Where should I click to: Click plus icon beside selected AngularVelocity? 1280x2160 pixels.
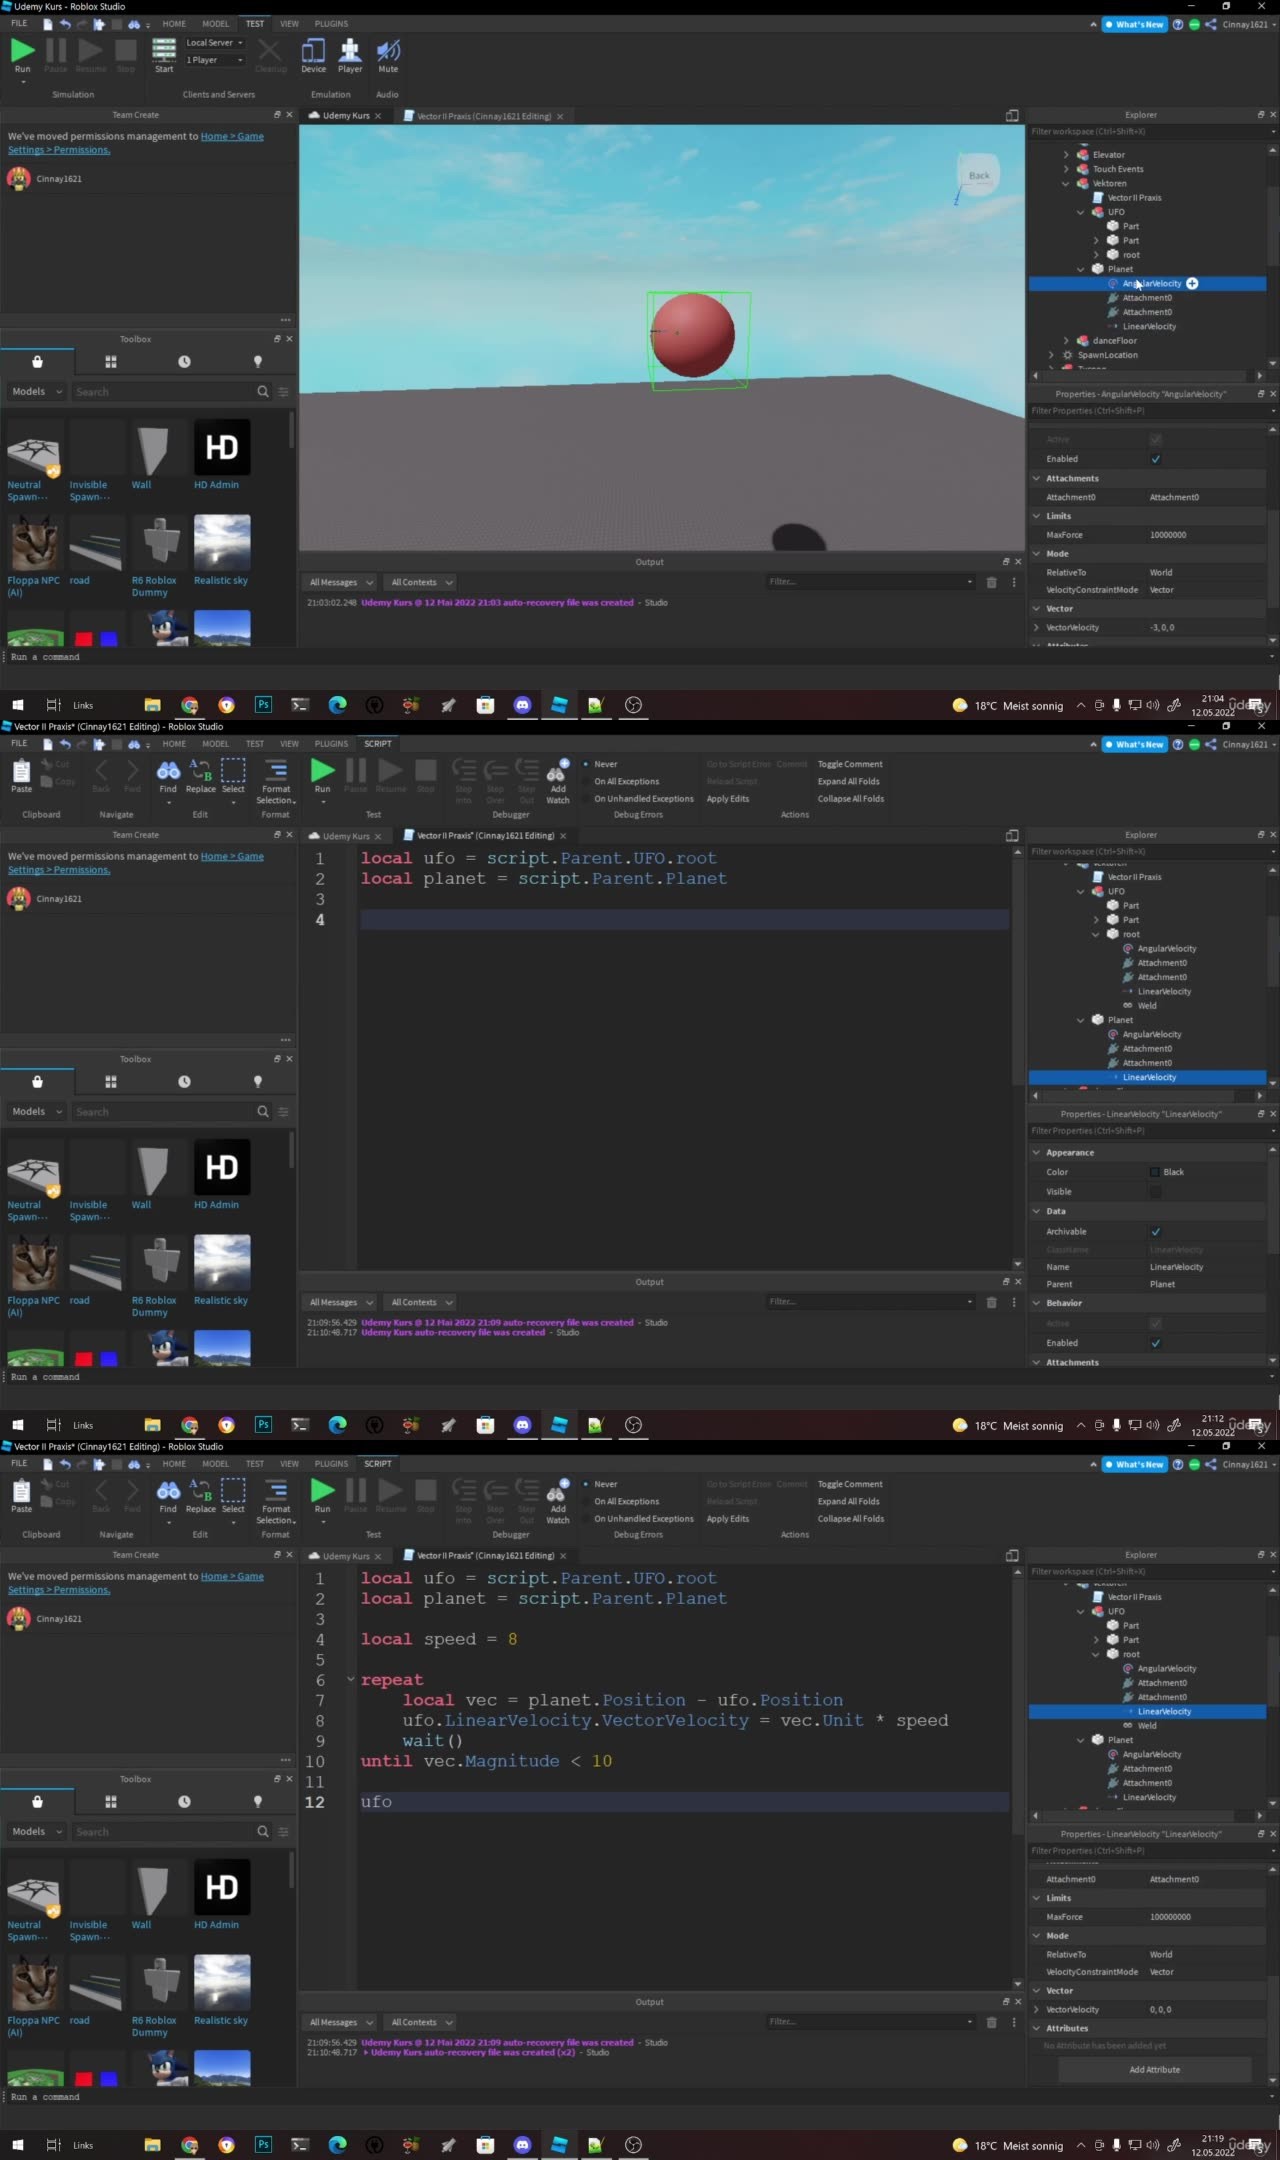point(1192,284)
